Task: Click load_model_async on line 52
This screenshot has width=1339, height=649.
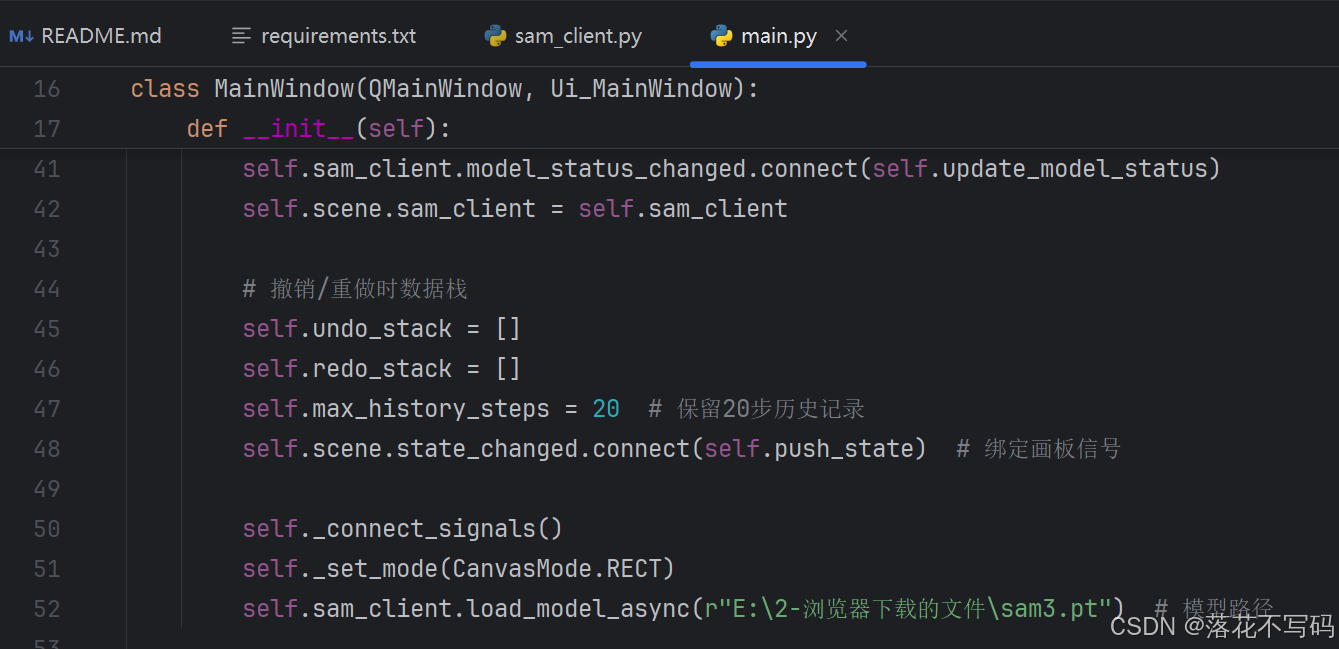Action: coord(579,609)
